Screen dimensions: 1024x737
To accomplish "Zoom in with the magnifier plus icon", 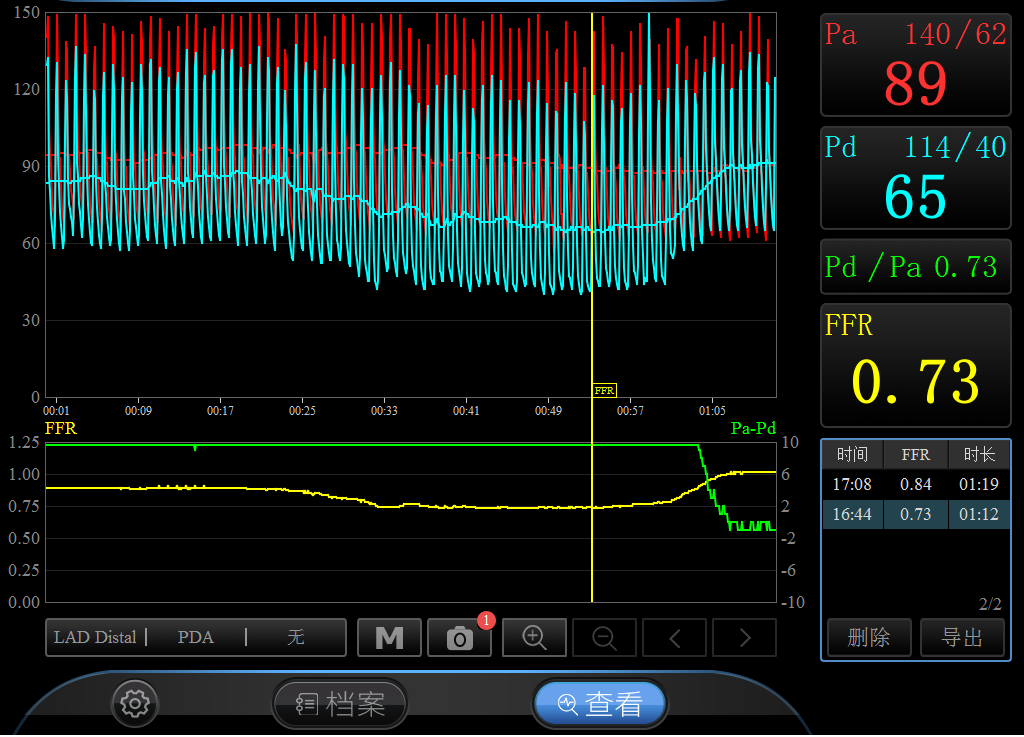I will coord(534,638).
